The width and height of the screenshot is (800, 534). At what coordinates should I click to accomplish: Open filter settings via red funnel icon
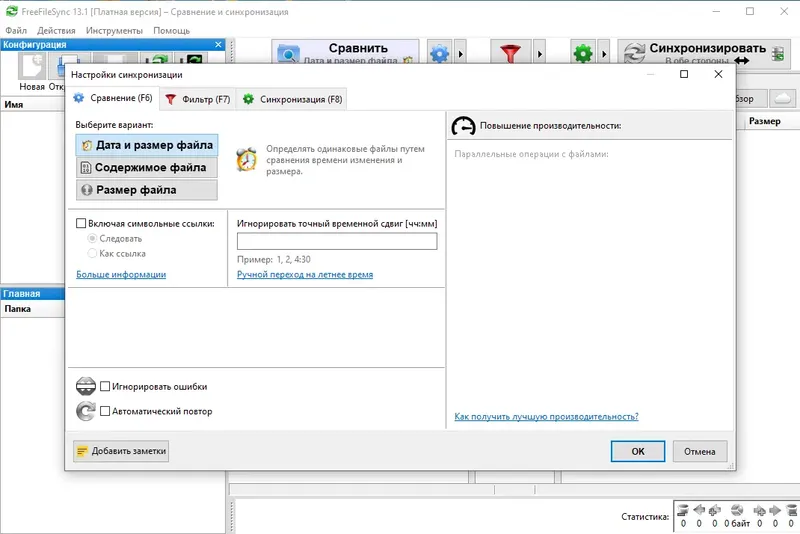pyautogui.click(x=511, y=53)
